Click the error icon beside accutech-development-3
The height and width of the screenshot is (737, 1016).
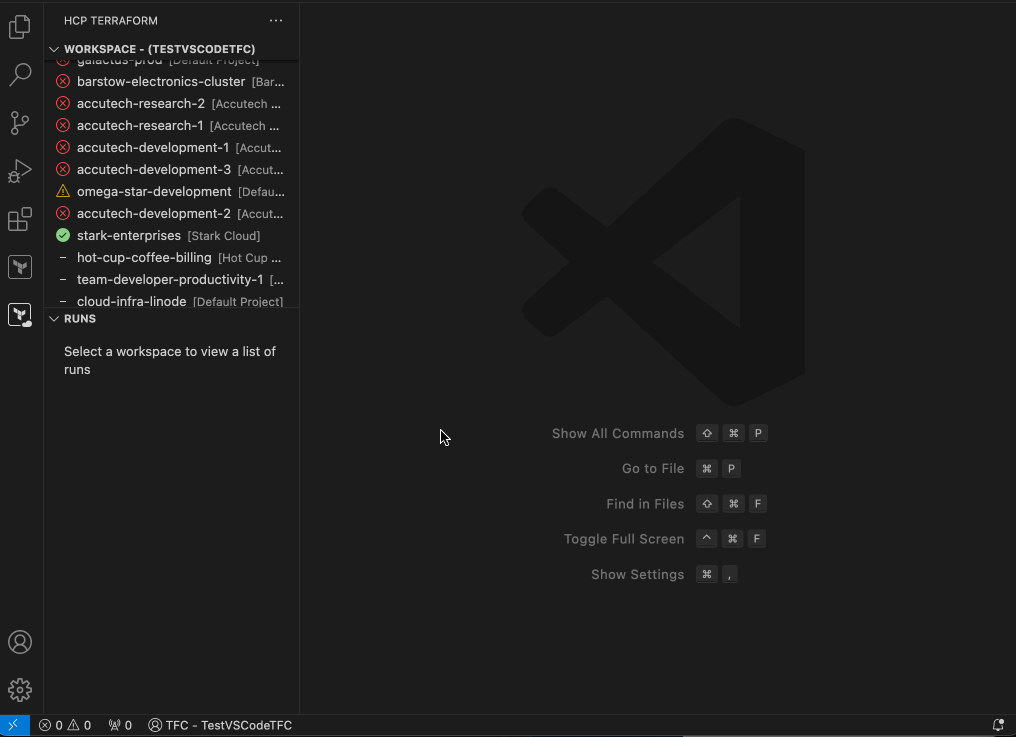(63, 169)
